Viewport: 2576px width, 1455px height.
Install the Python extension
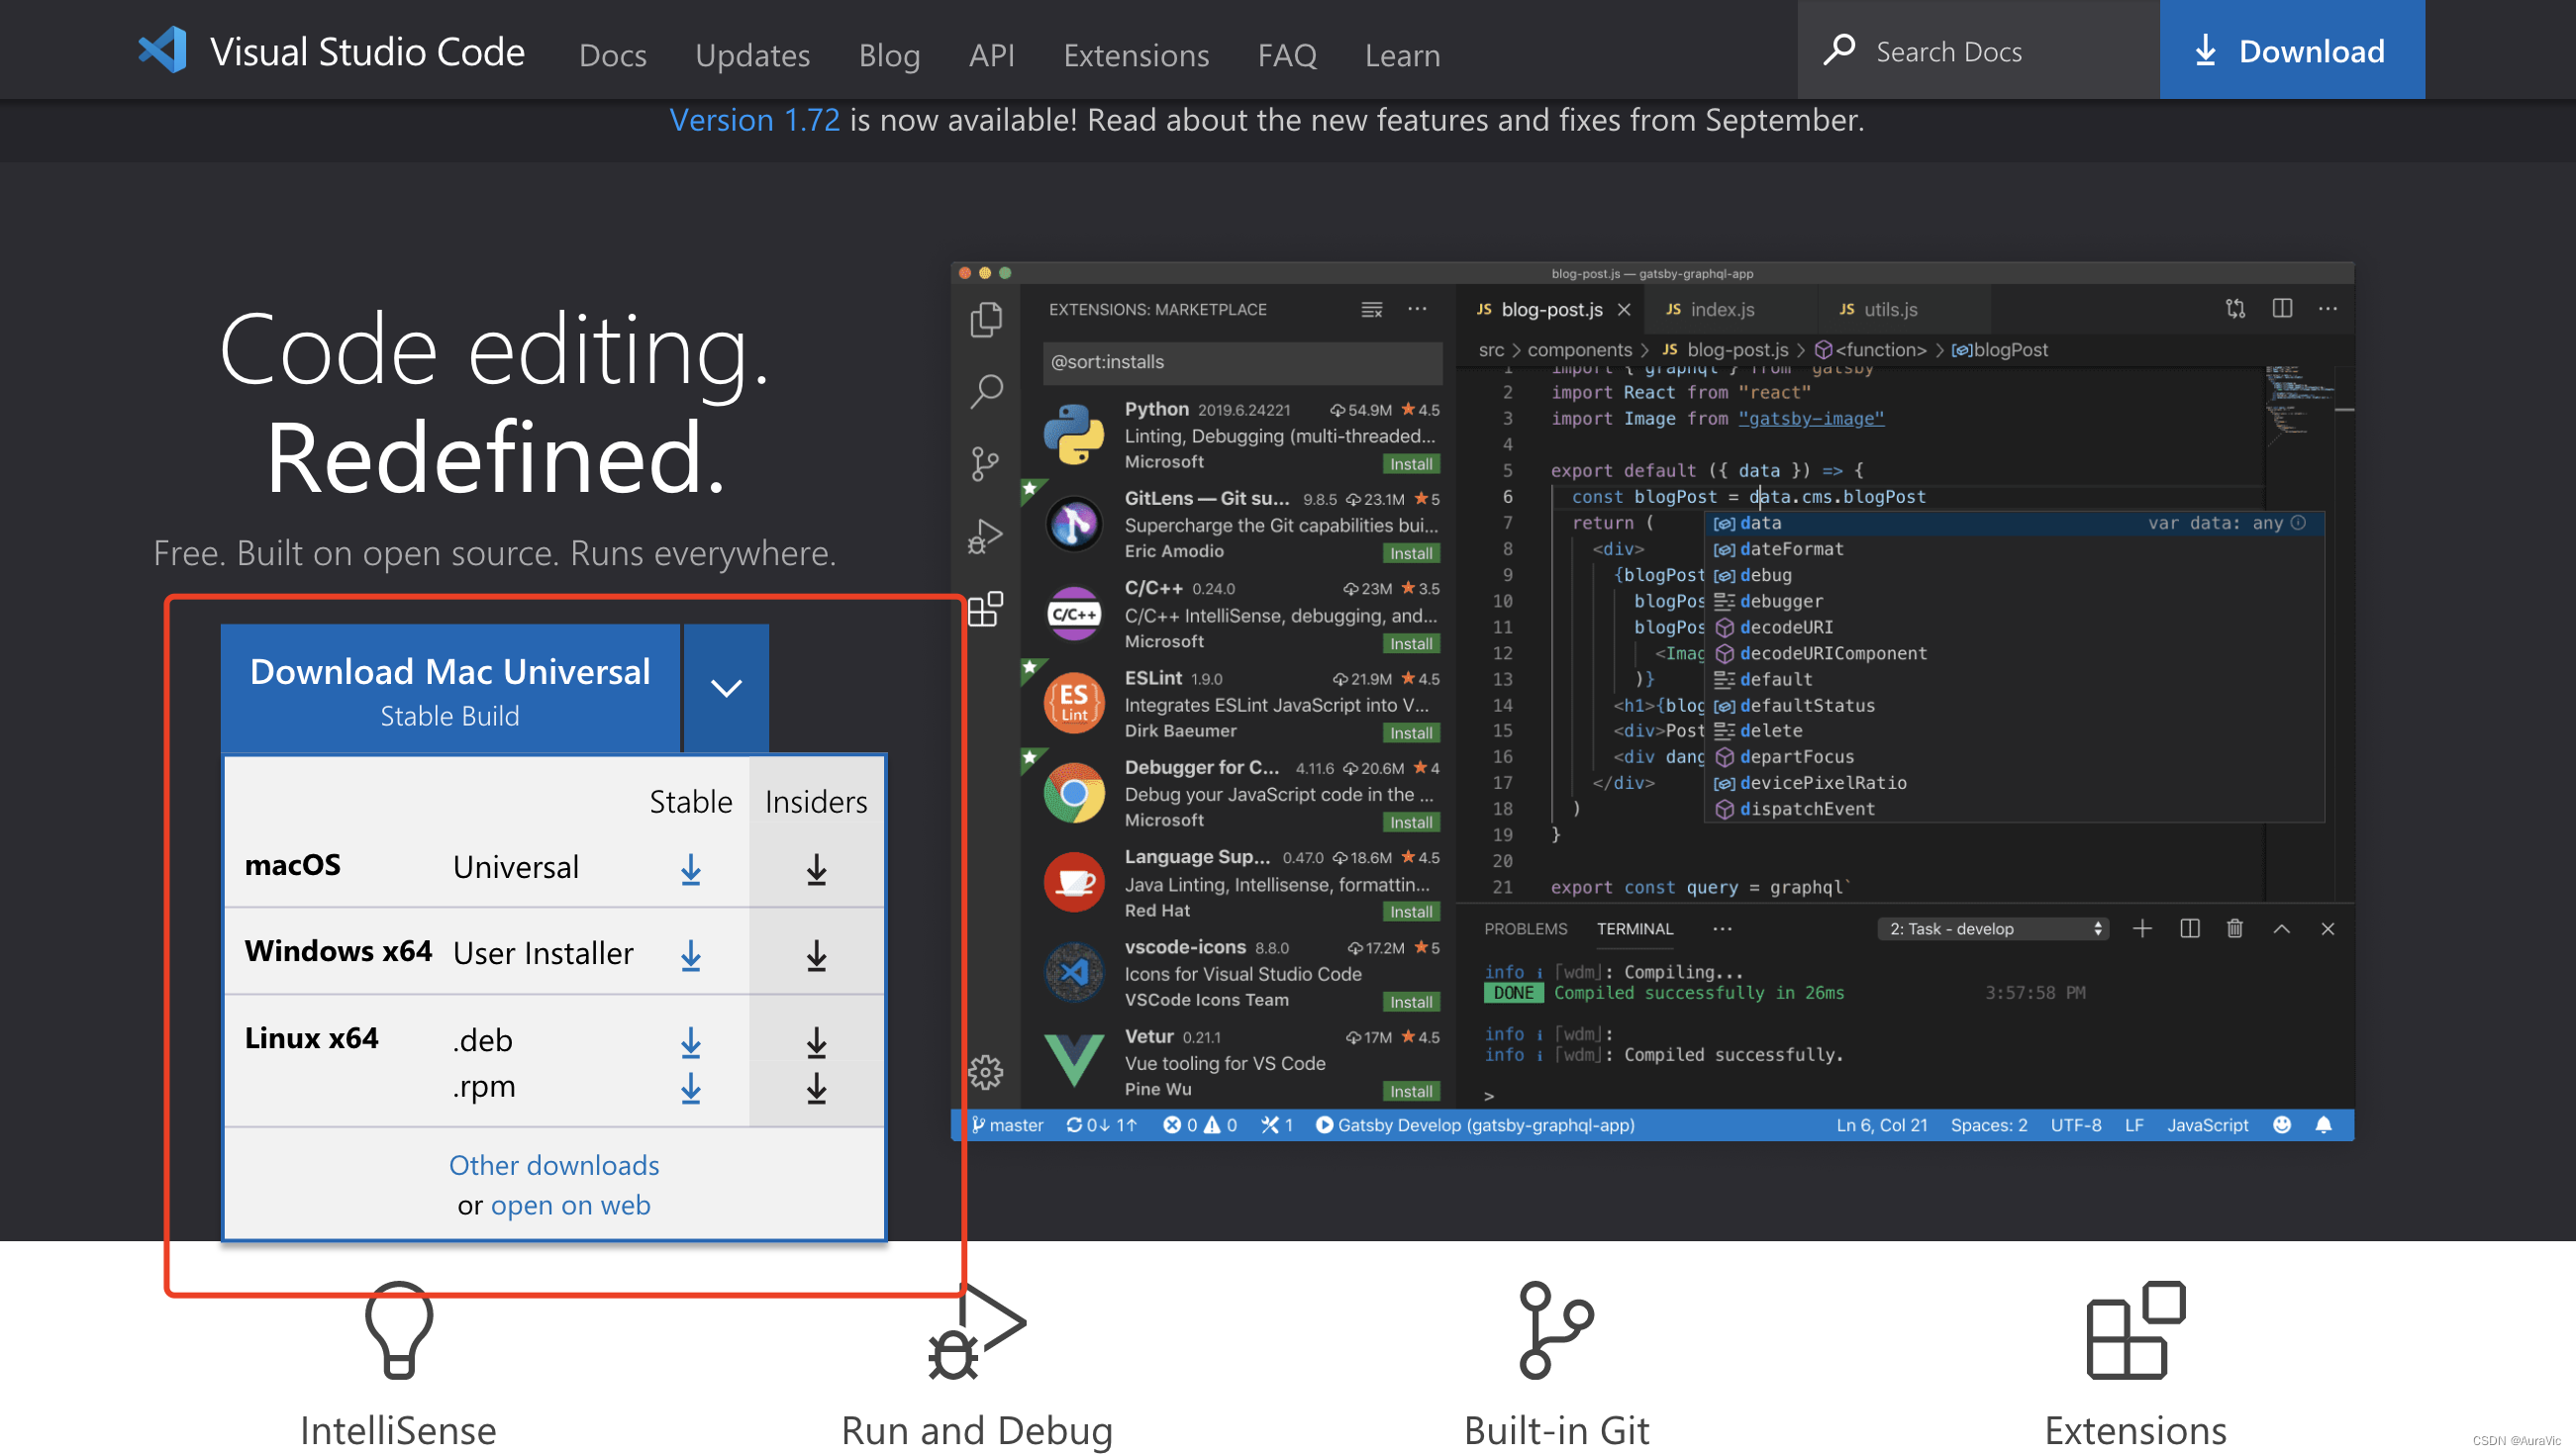pyautogui.click(x=1411, y=464)
